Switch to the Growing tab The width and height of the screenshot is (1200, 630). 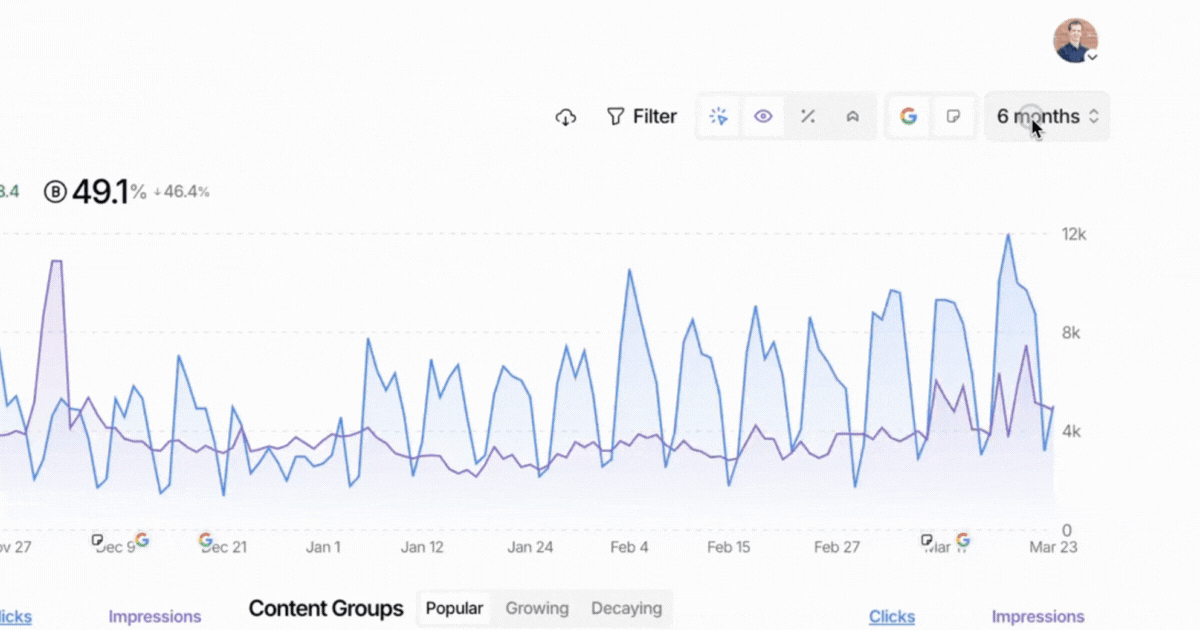537,608
